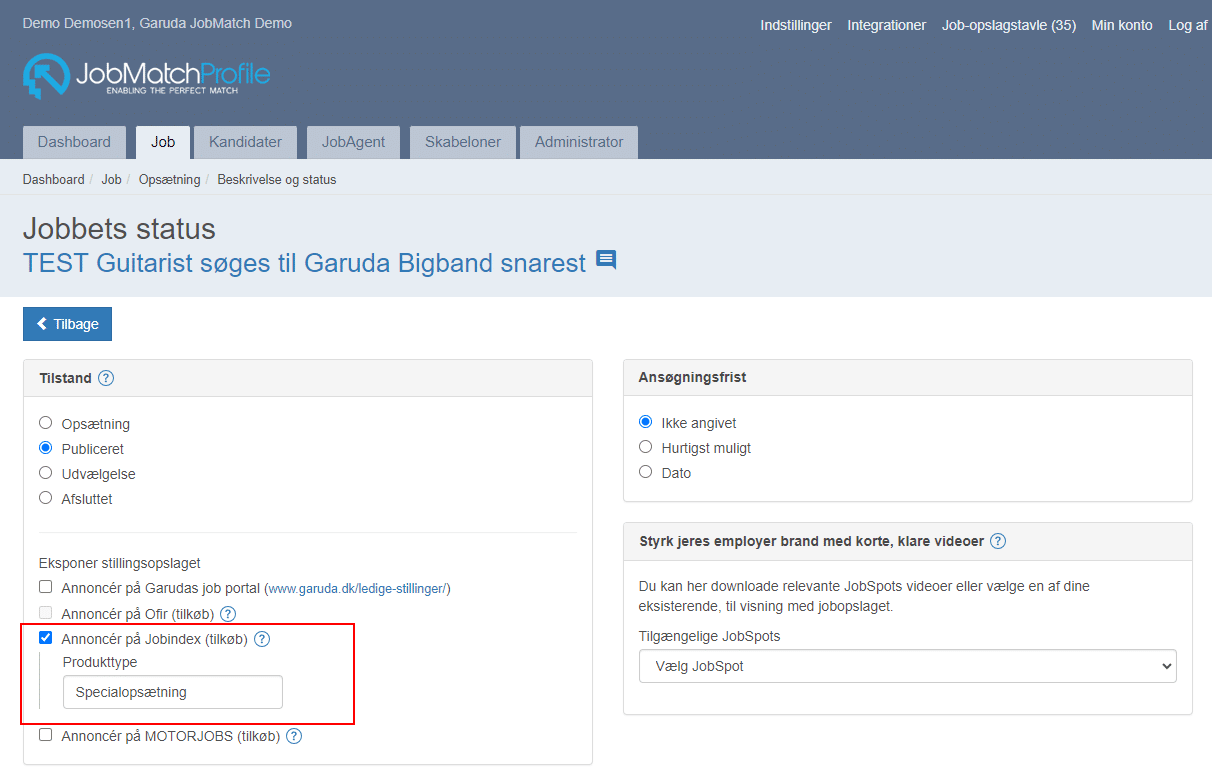The width and height of the screenshot is (1212, 780).
Task: Click the Produkttype Specialopsætning field
Action: [x=173, y=692]
